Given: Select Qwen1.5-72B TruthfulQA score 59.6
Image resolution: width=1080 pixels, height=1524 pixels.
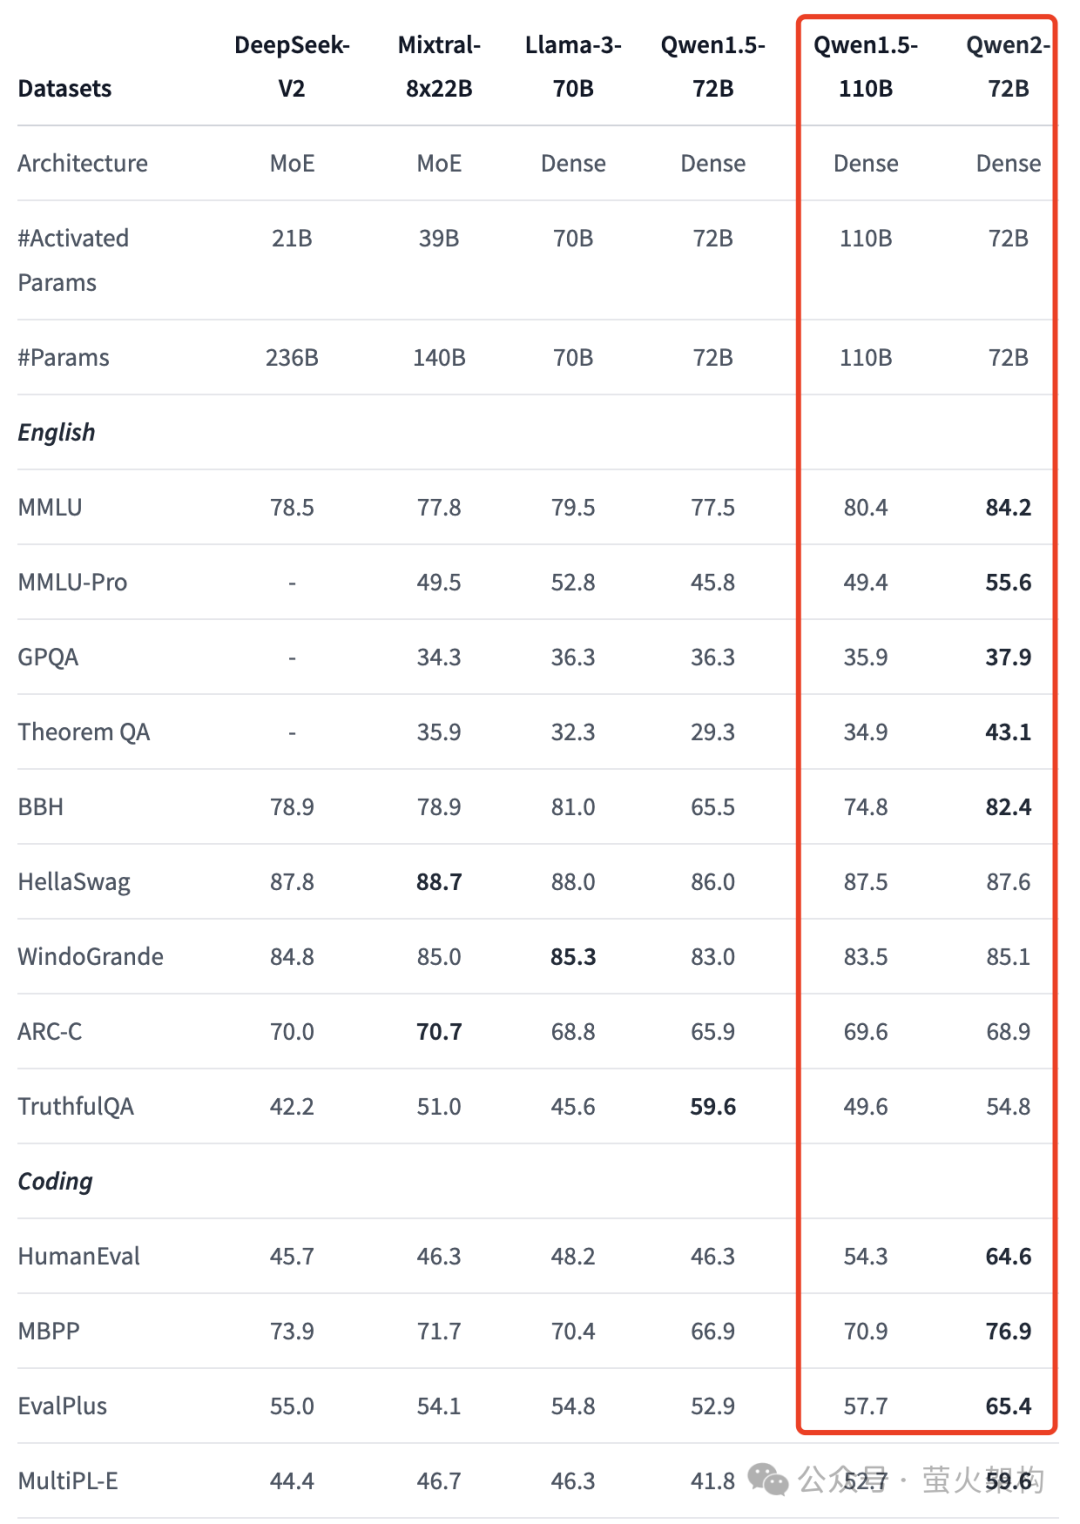Looking at the screenshot, I should 713,1107.
